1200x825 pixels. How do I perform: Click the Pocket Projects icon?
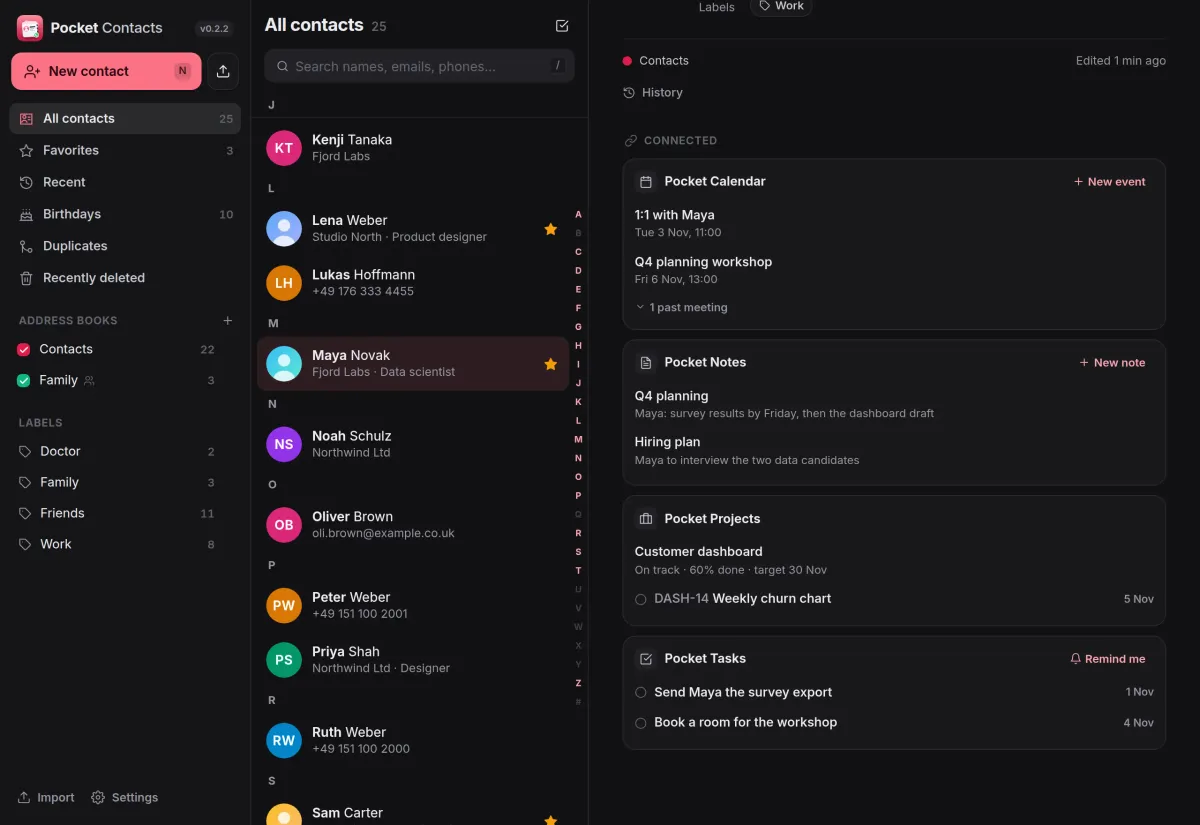click(646, 519)
